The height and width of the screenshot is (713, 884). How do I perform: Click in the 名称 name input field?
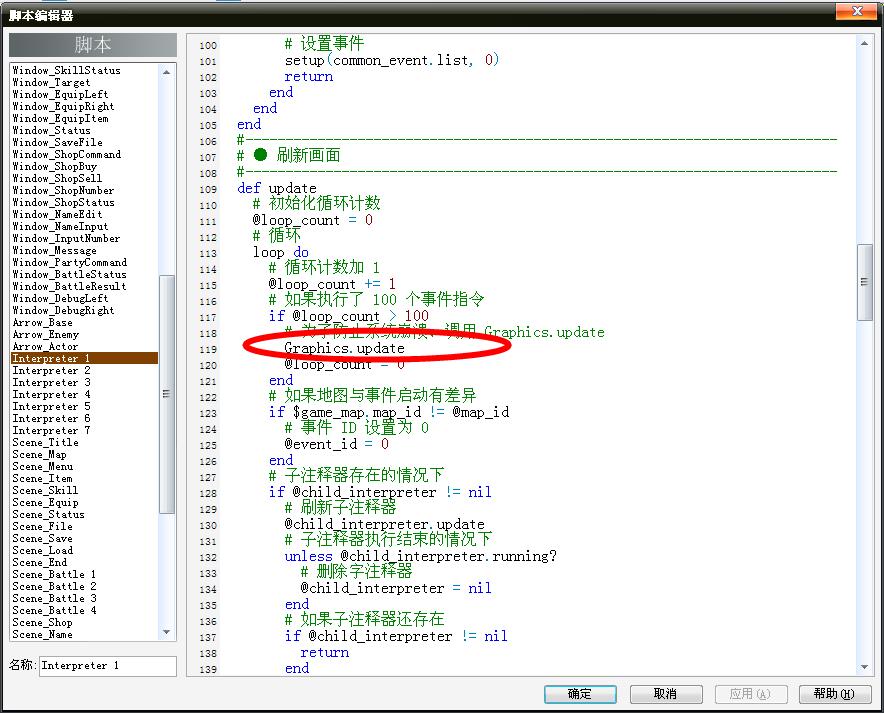coord(108,666)
